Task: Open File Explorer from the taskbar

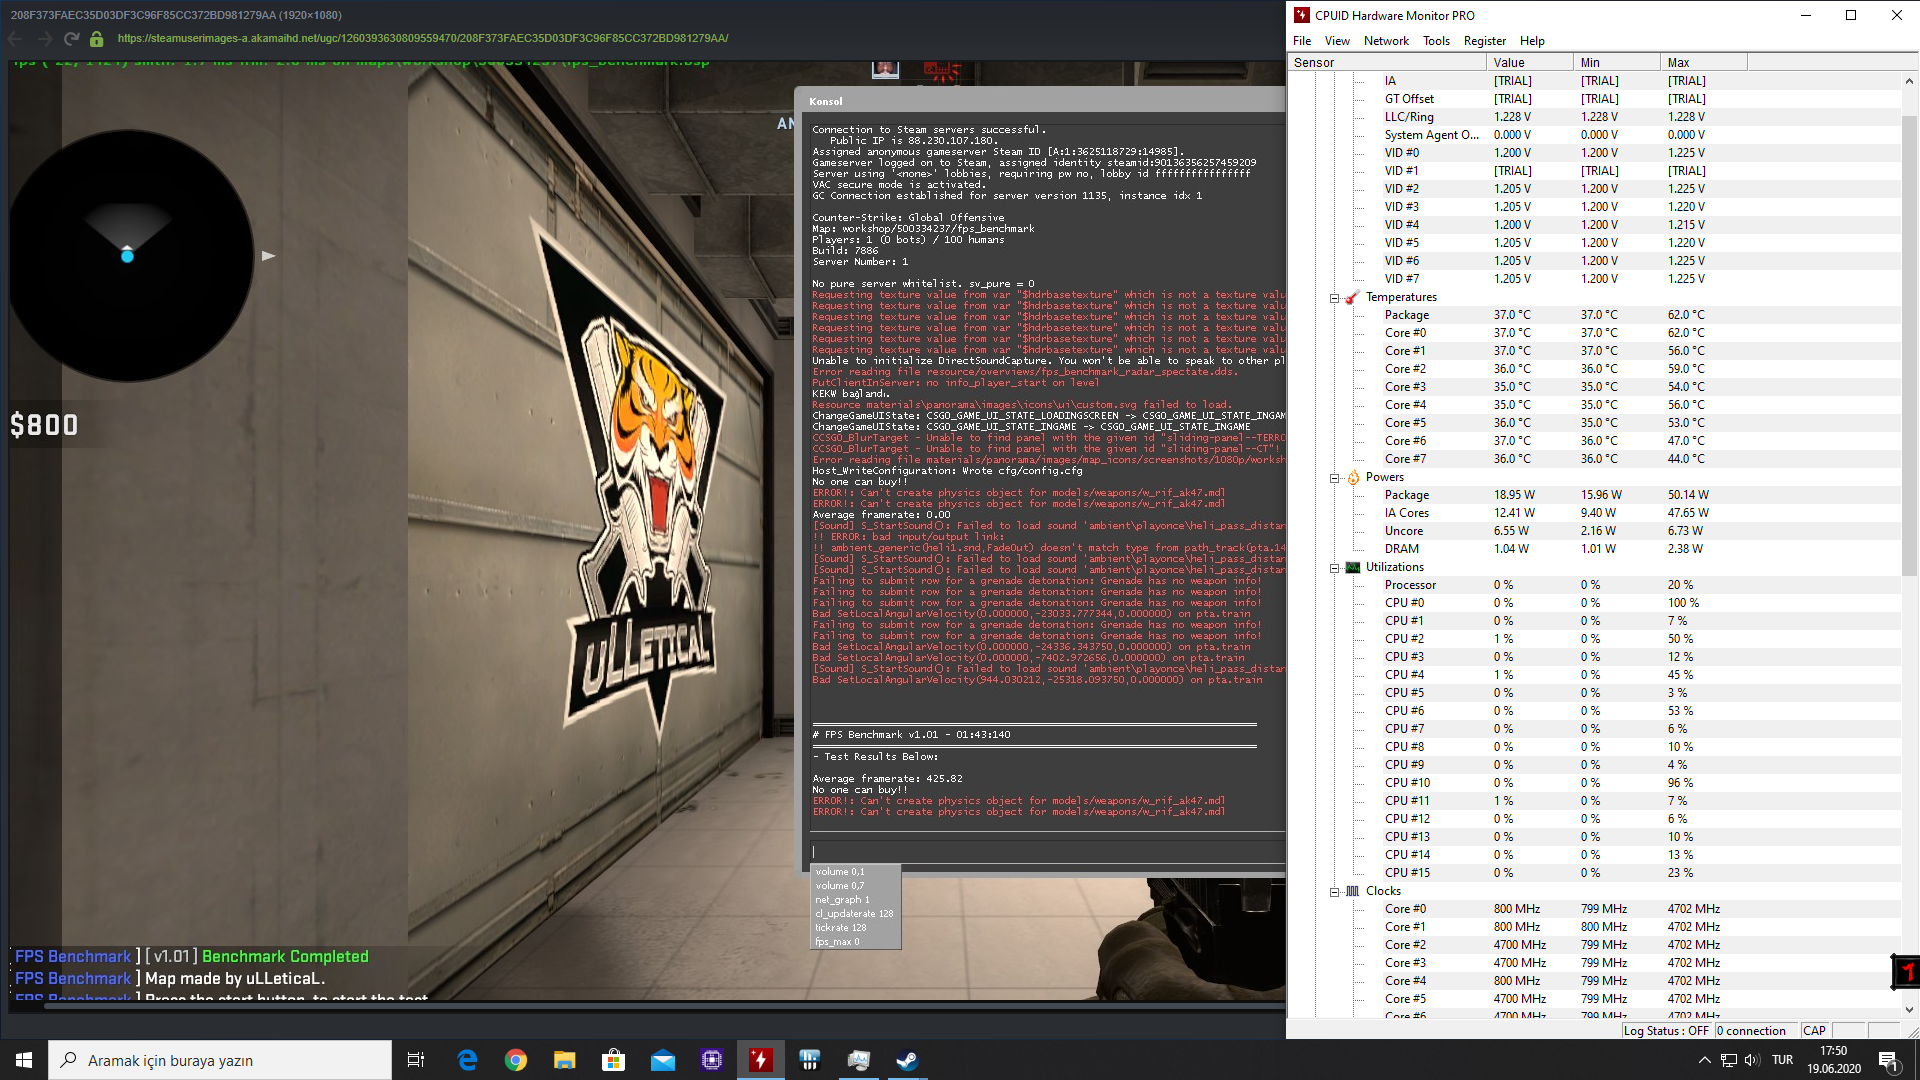Action: tap(565, 1060)
